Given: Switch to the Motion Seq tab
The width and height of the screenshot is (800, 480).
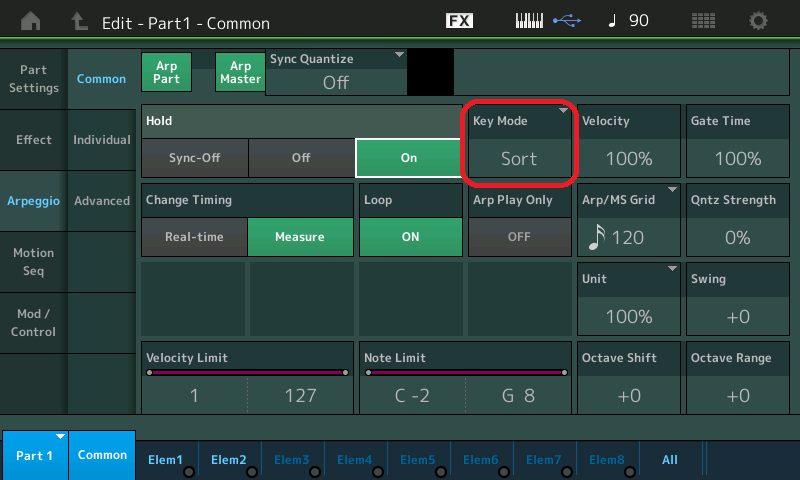Looking at the screenshot, I should tap(33, 262).
